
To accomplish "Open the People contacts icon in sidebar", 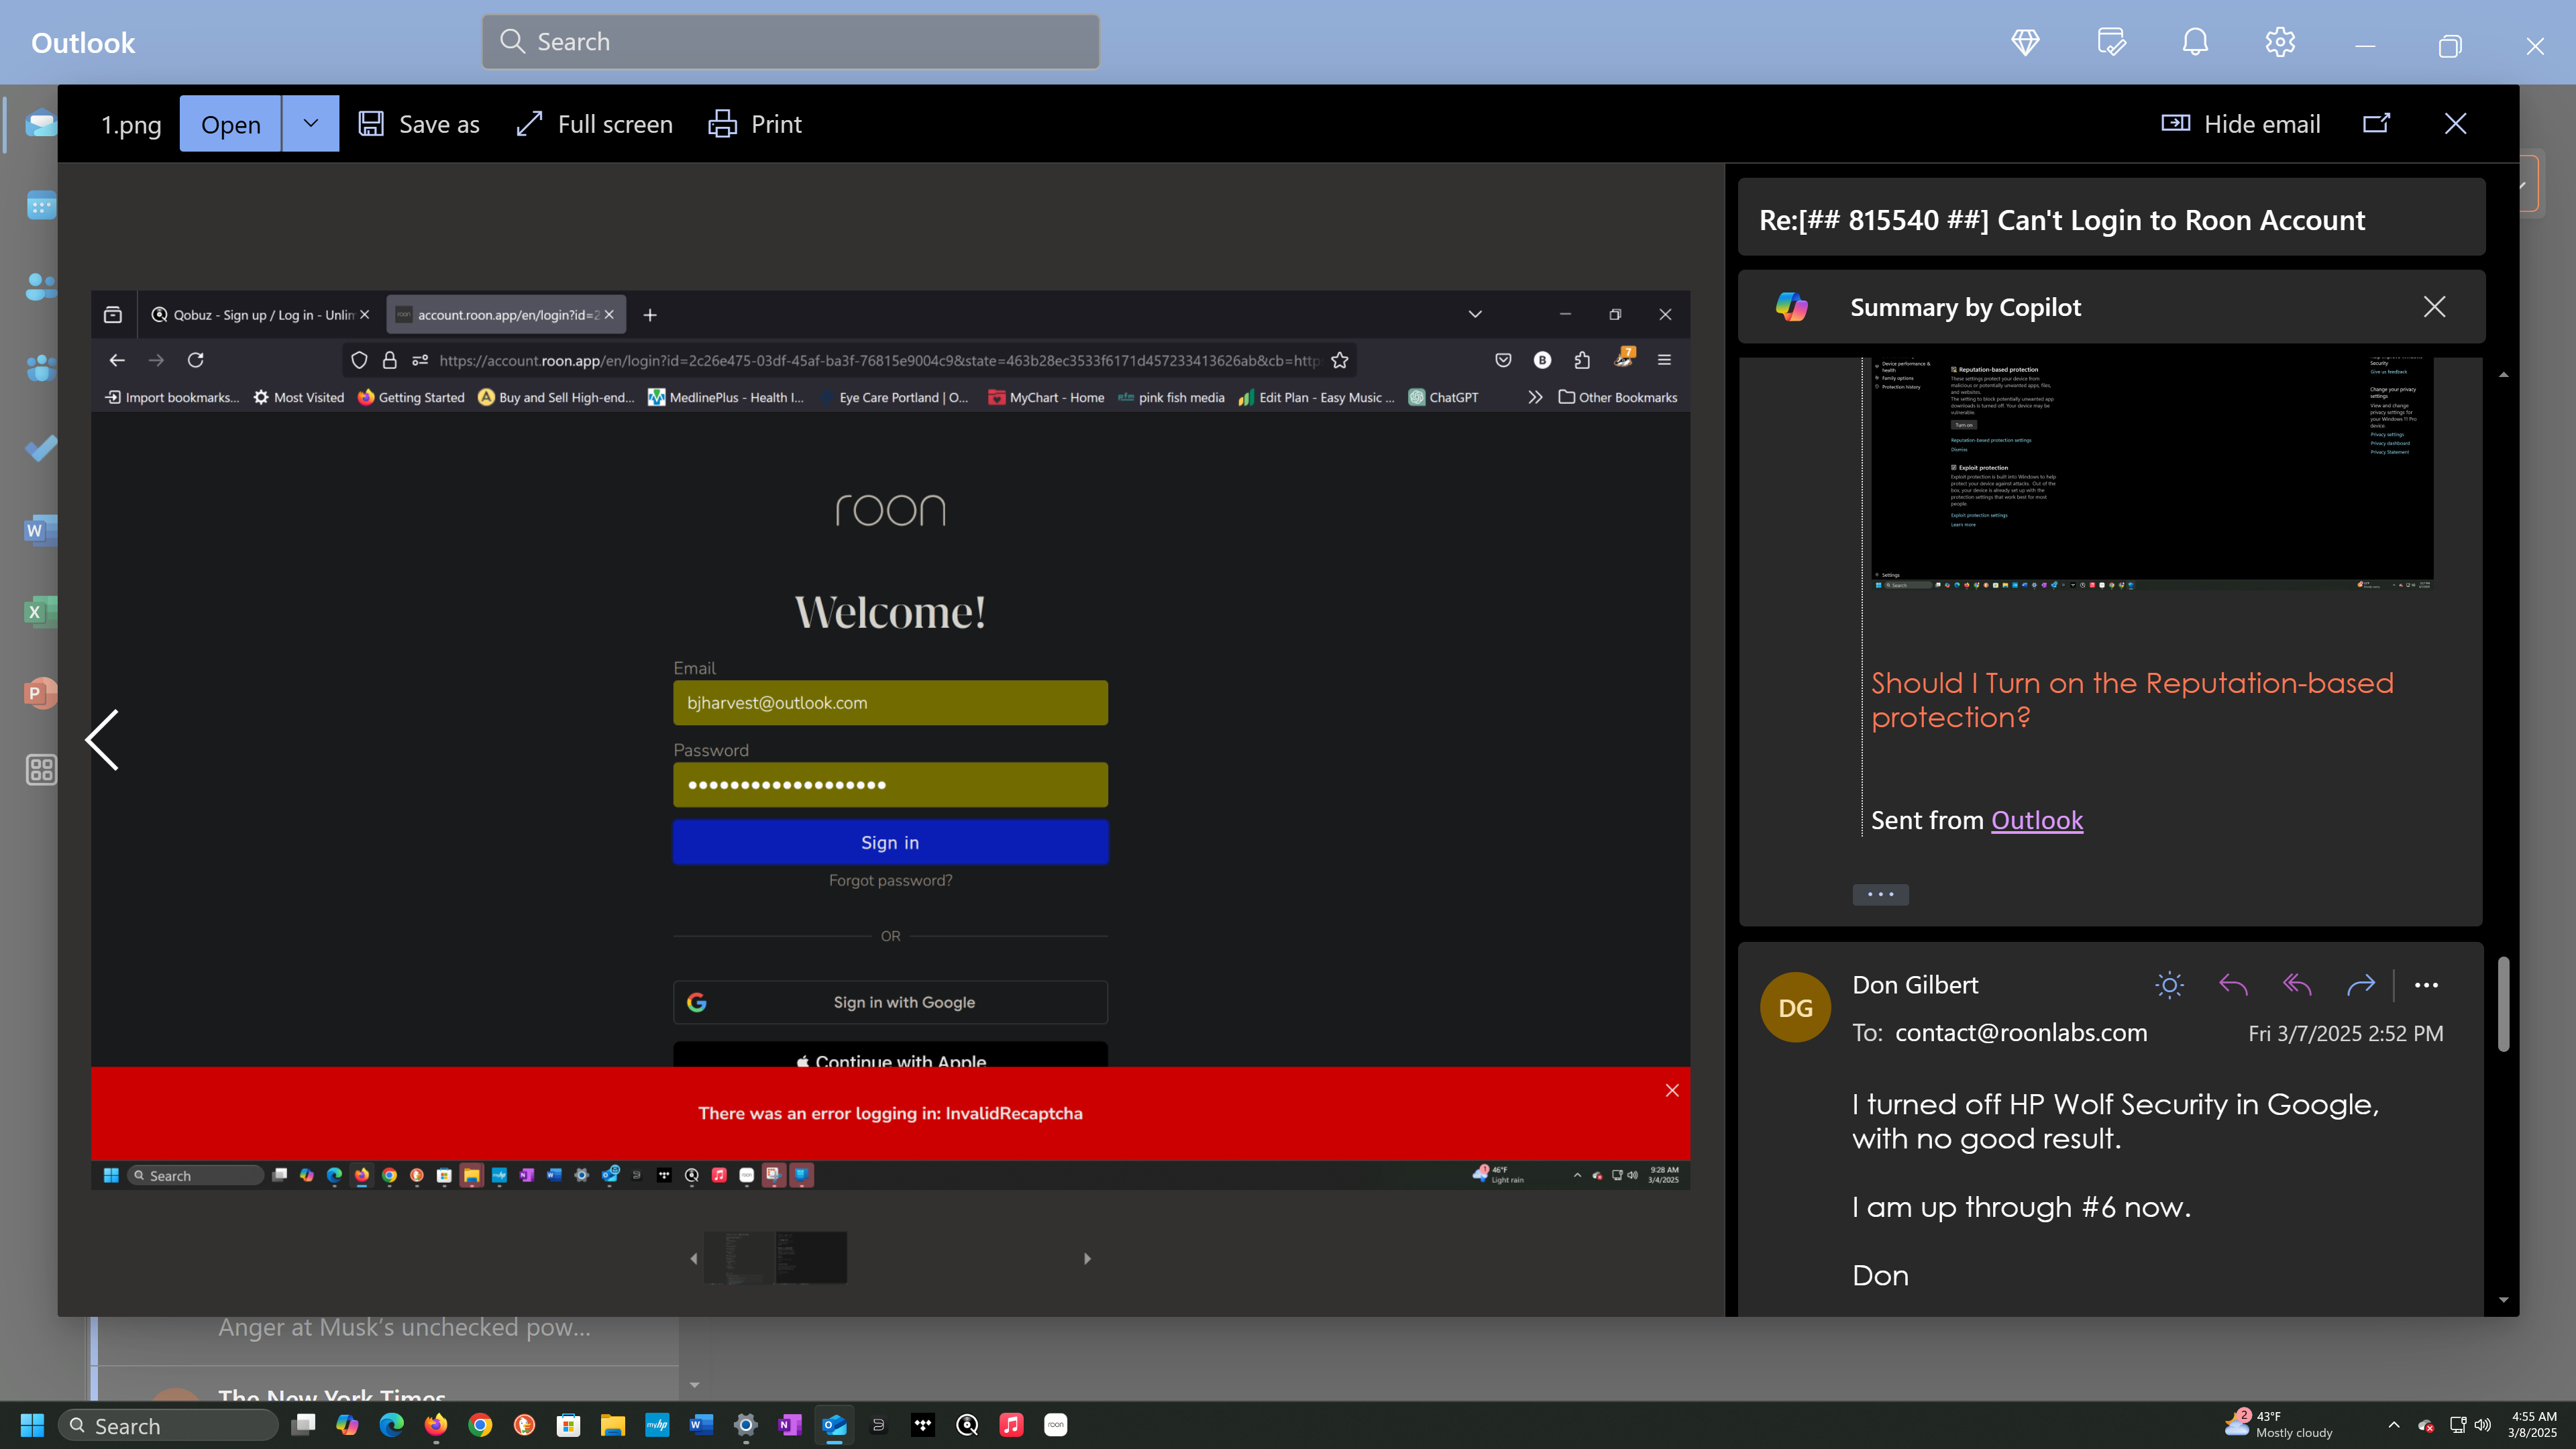I will click(x=41, y=287).
